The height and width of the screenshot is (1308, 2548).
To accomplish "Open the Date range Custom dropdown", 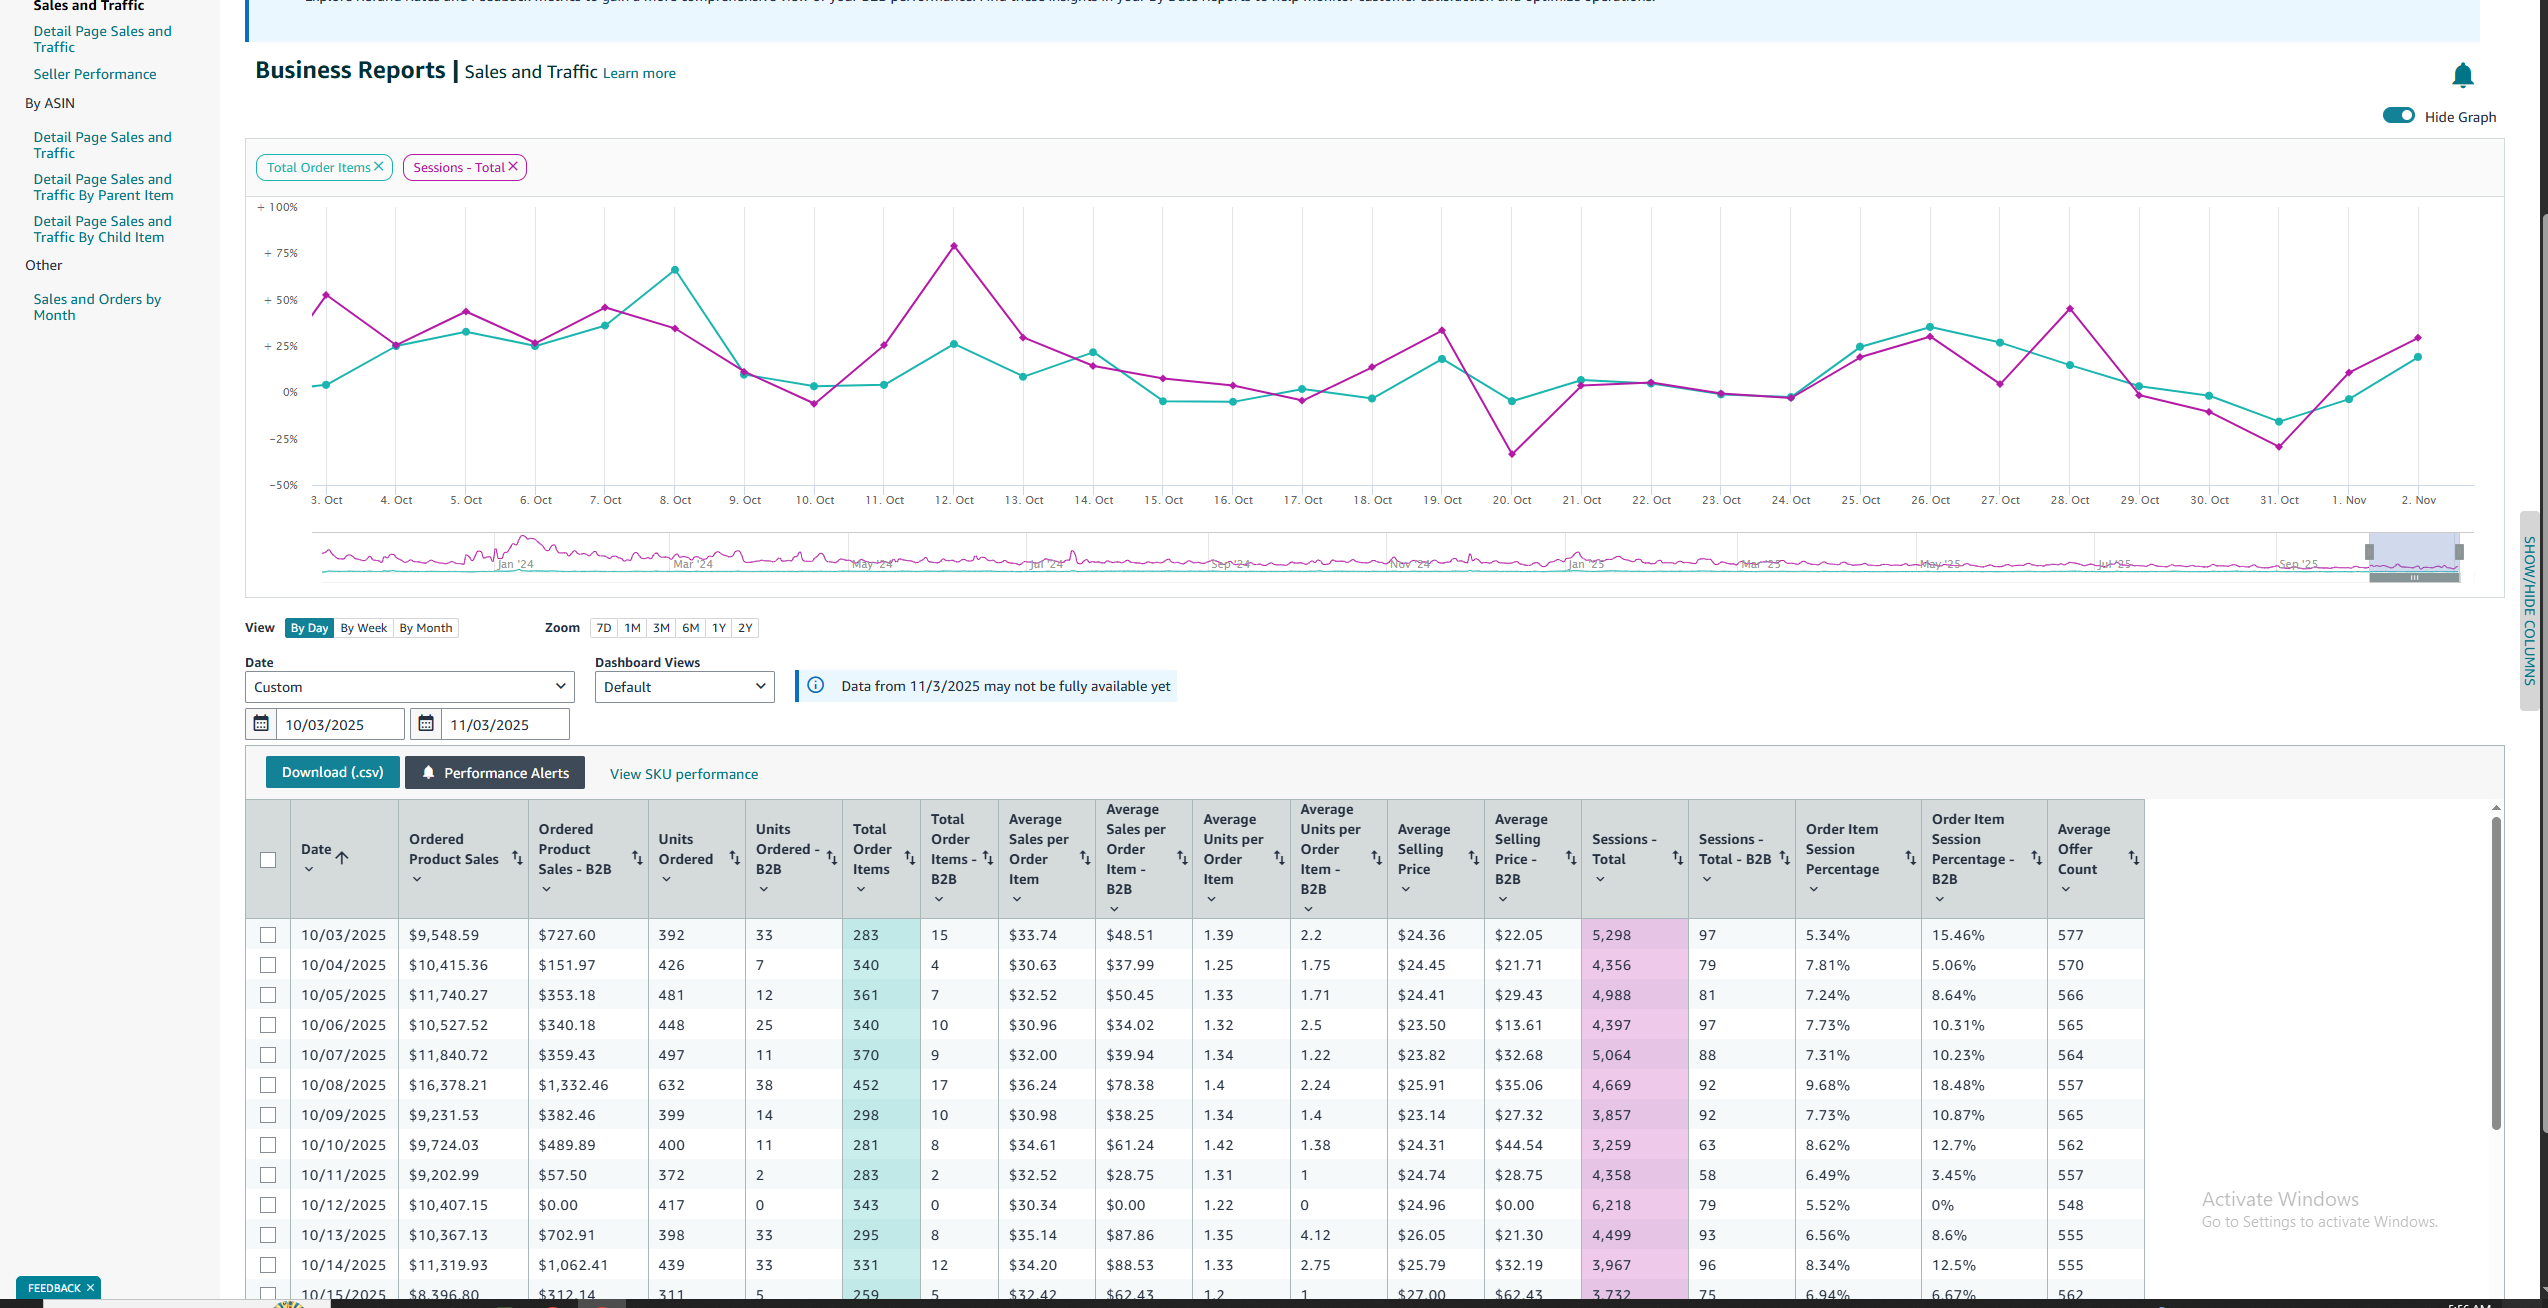I will (x=410, y=686).
